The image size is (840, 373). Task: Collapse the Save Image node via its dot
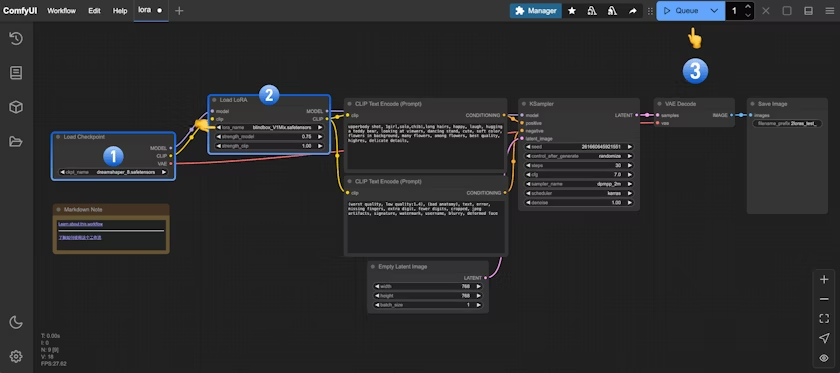[x=752, y=104]
